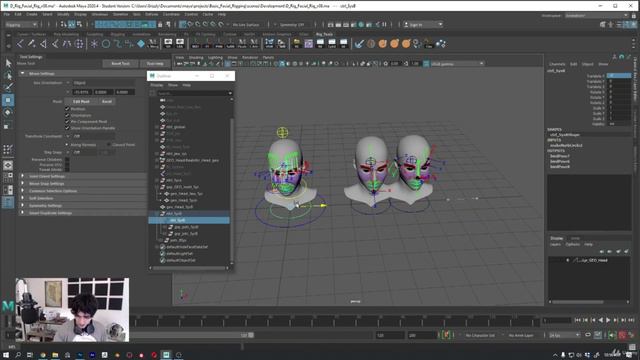The width and height of the screenshot is (640, 360).
Task: Expand Smart Duplicate Settings section
Action: pyautogui.click(x=23, y=213)
